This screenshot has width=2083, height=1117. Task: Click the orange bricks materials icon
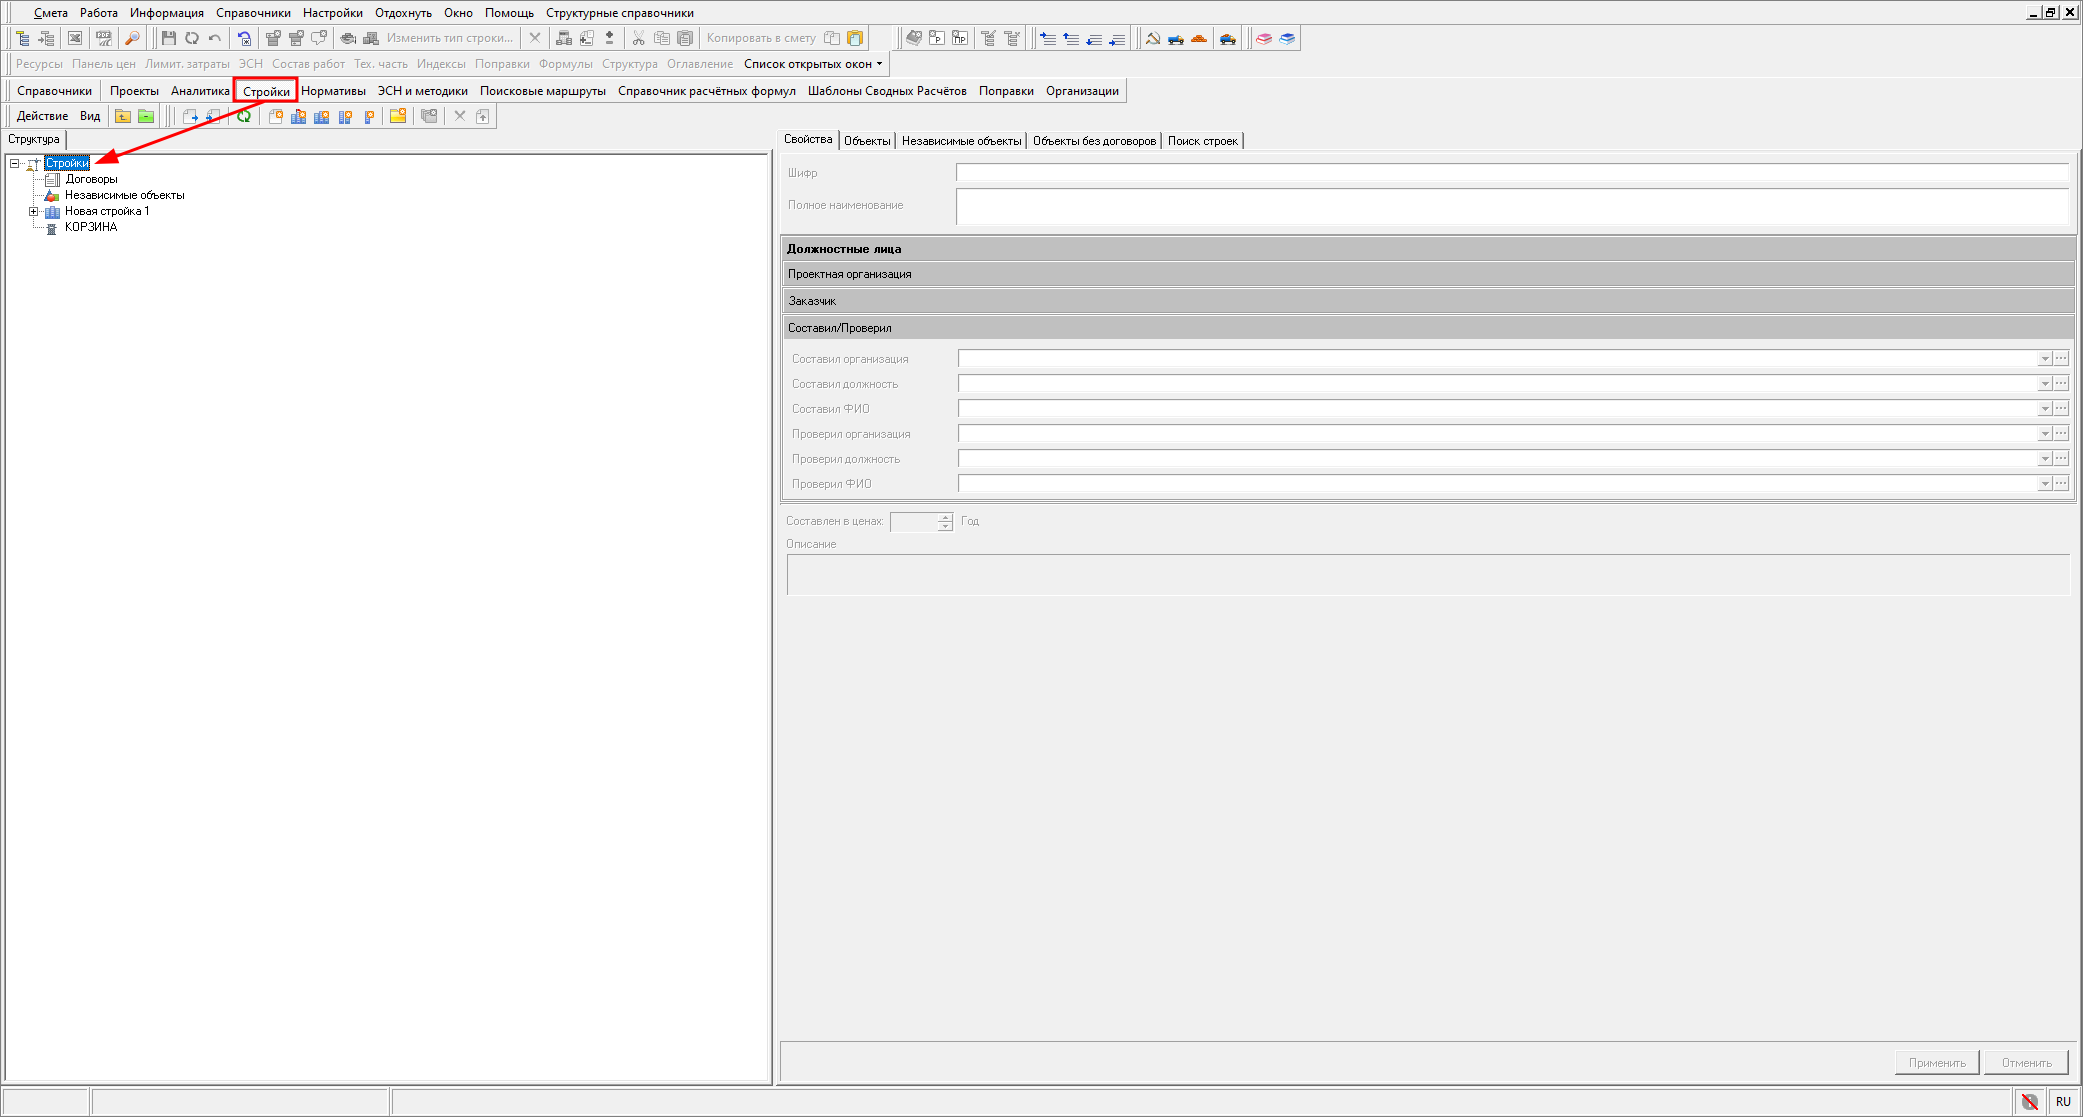[1199, 38]
